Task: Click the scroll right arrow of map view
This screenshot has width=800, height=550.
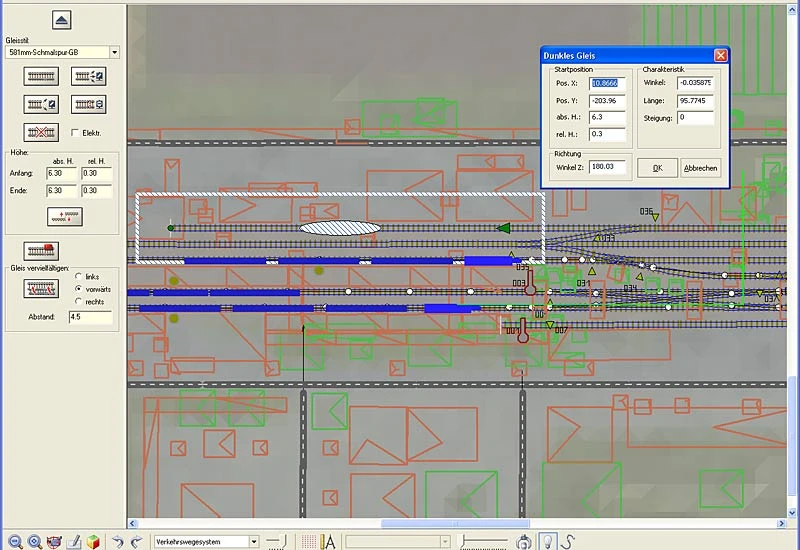Action: point(782,523)
